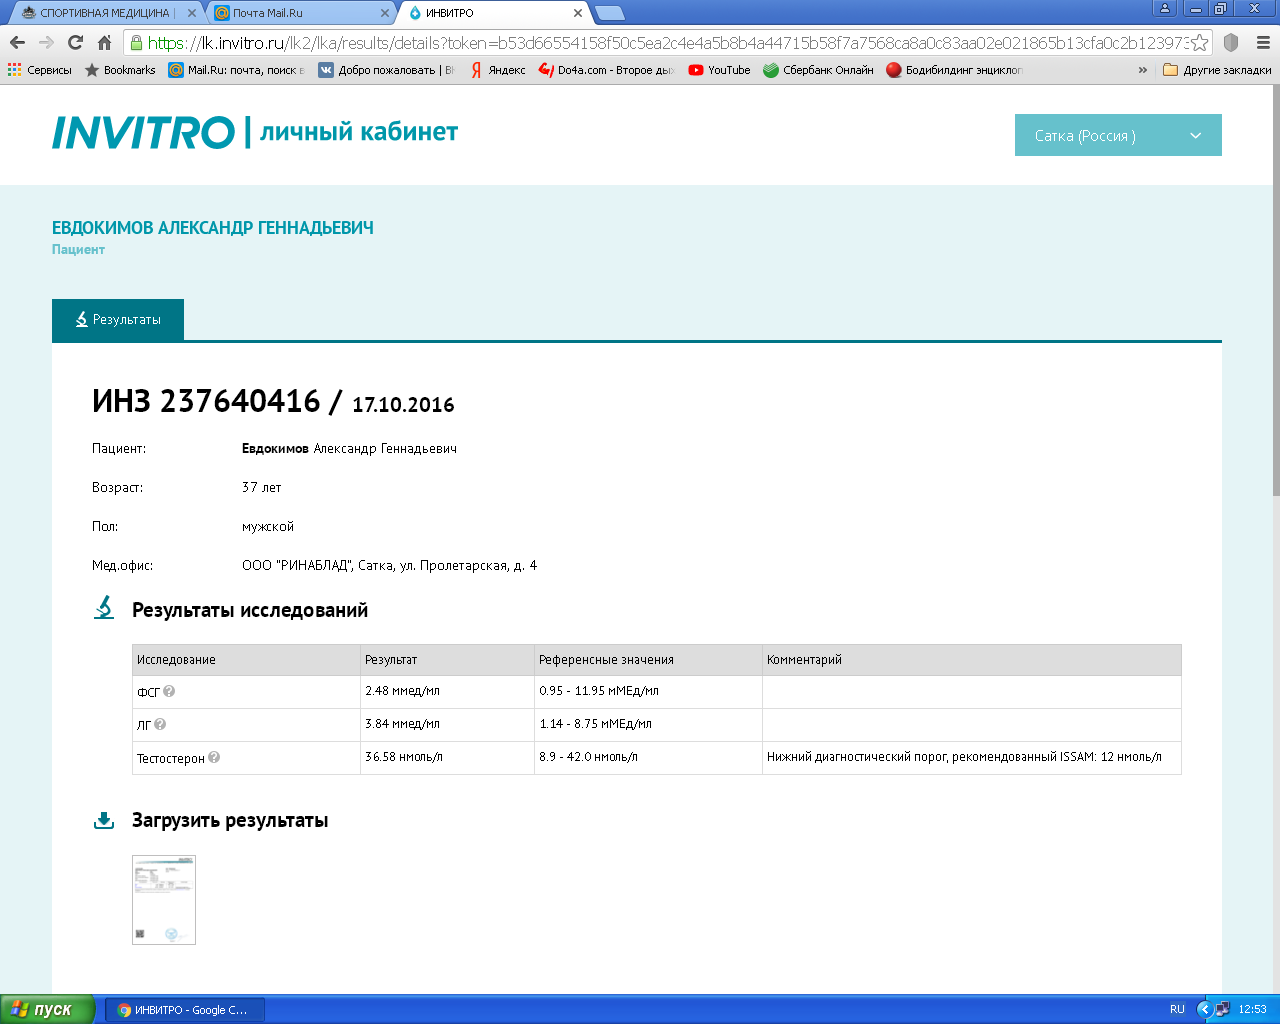Click the address bar URL field
1280x1024 pixels.
[x=660, y=43]
